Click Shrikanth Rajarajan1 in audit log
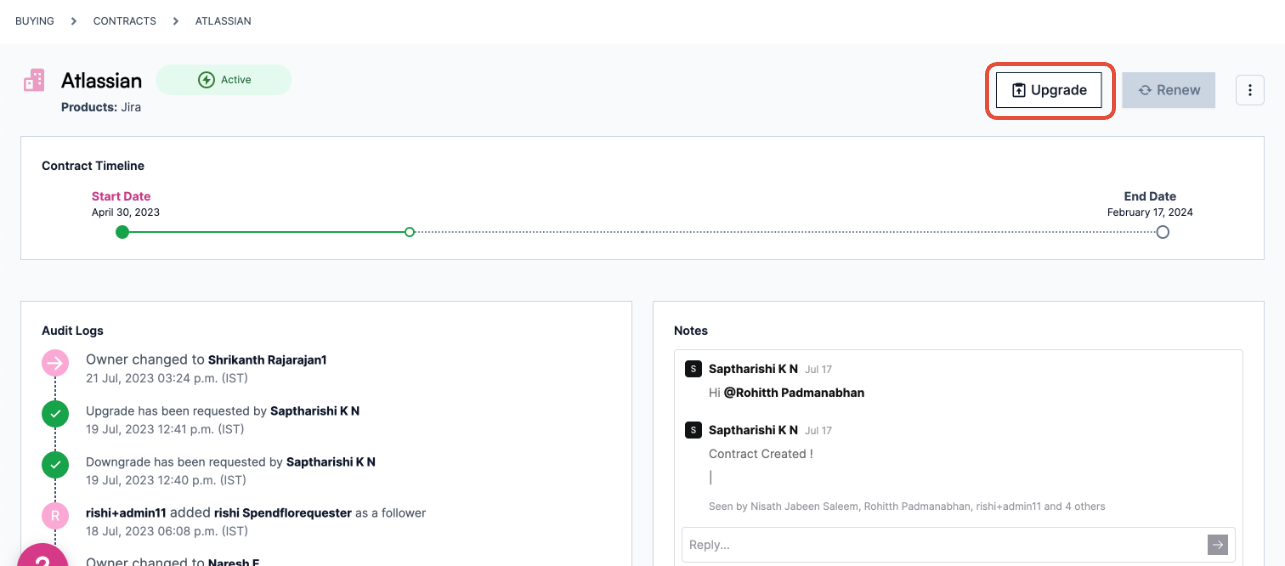Screen dimensions: 1285x566 [x=268, y=359]
